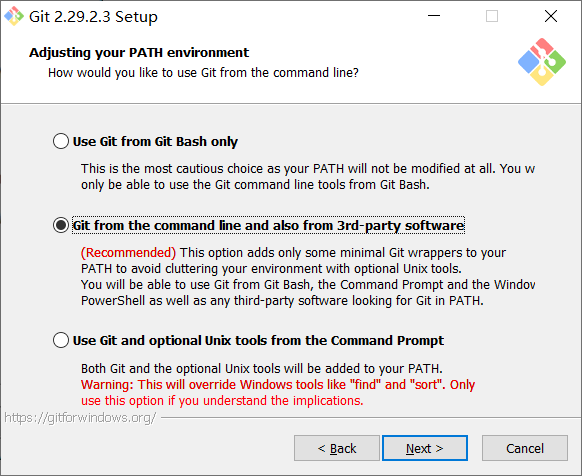Viewport: 582px width, 476px height.
Task: Click the 'Adjusting your PATH environment' heading
Action: (139, 53)
